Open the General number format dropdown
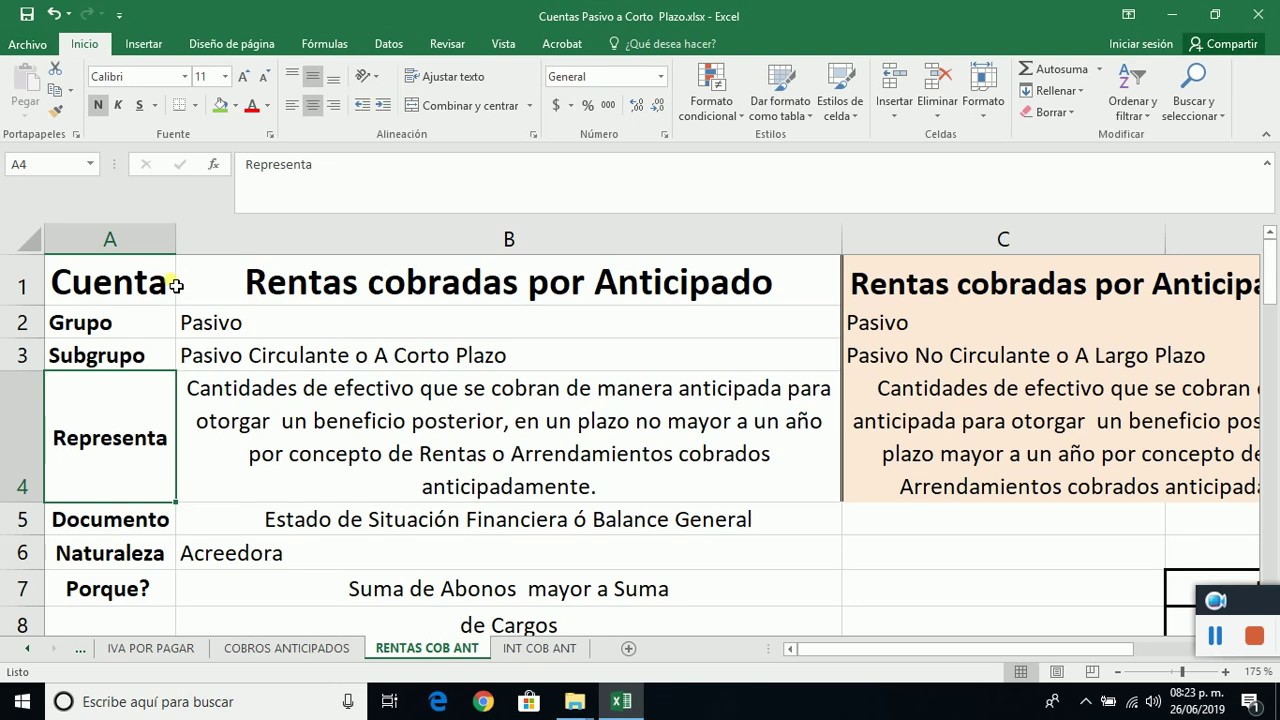1280x720 pixels. coord(660,77)
